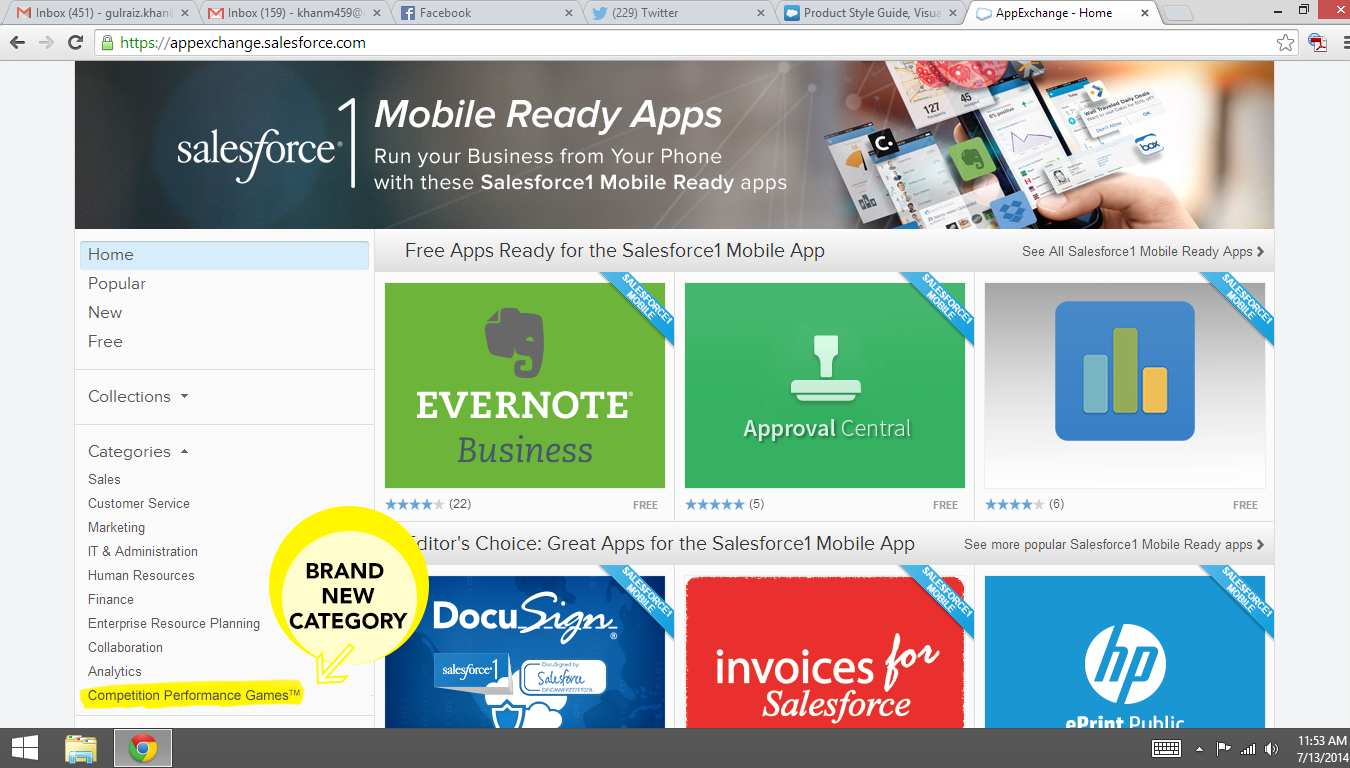Select Popular in the sidebar
The width and height of the screenshot is (1350, 768).
coord(117,284)
